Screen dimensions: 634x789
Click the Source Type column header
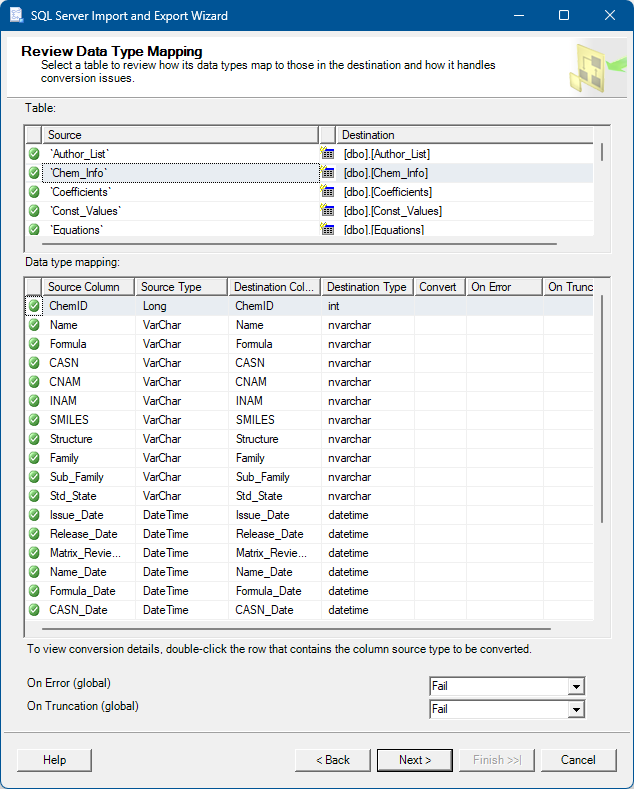pos(181,287)
